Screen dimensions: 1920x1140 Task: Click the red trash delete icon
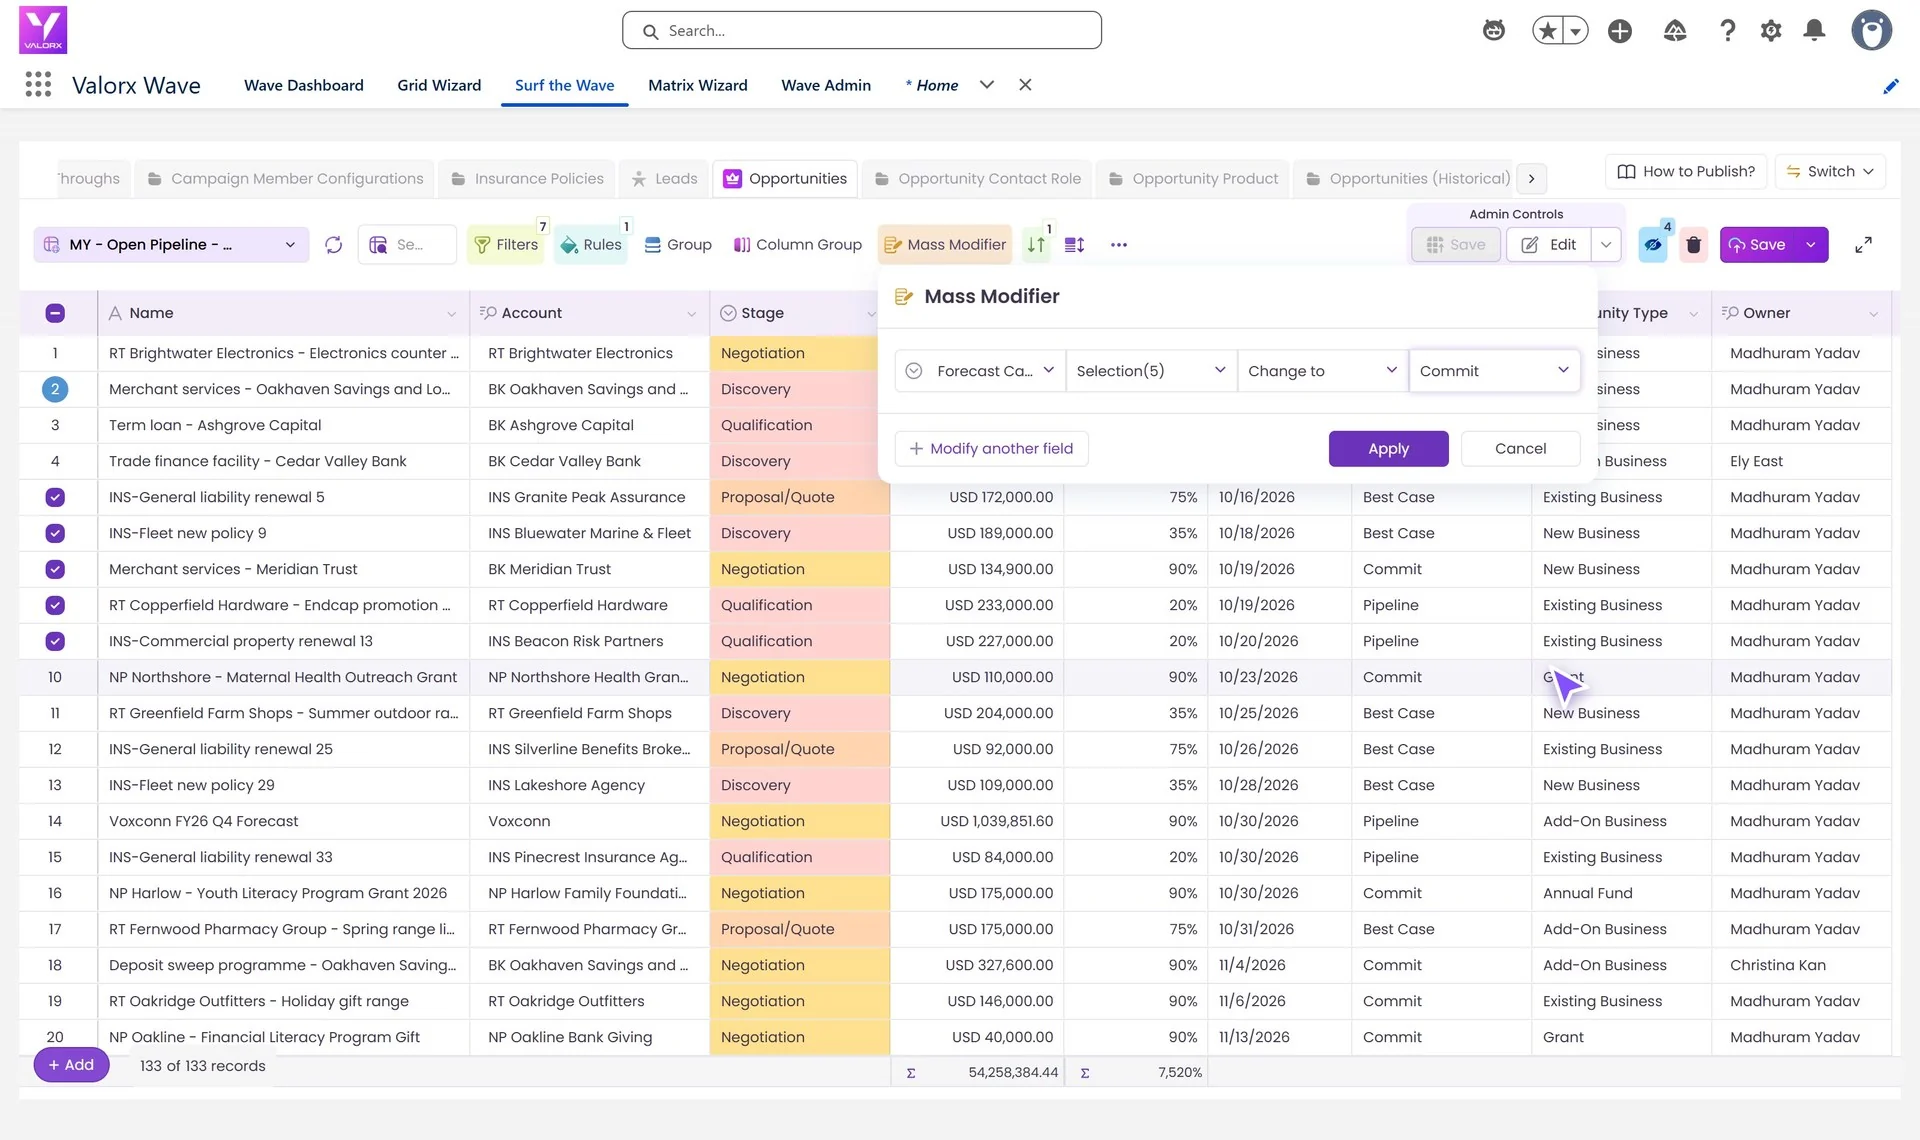tap(1693, 245)
